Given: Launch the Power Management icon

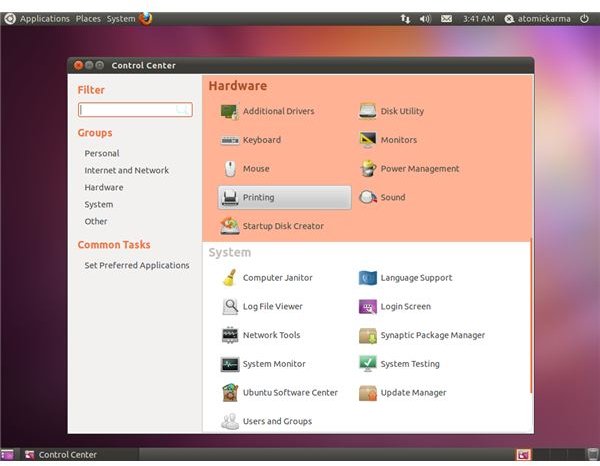Looking at the screenshot, I should coord(368,168).
